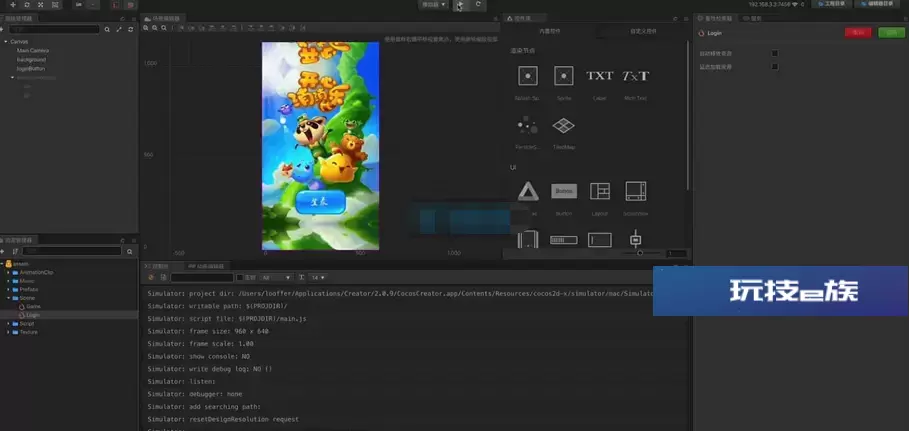Image resolution: width=909 pixels, height=431 pixels.
Task: Expand the Script folder
Action: point(8,324)
